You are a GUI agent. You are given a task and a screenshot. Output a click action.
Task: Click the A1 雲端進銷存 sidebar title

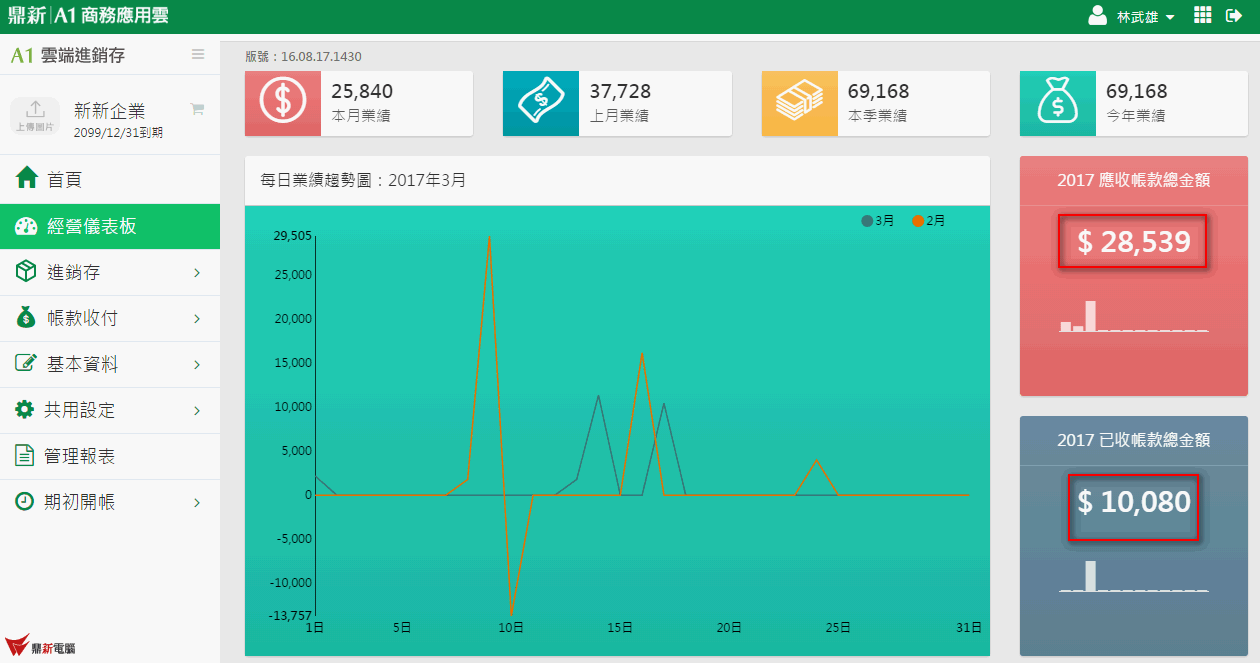68,55
